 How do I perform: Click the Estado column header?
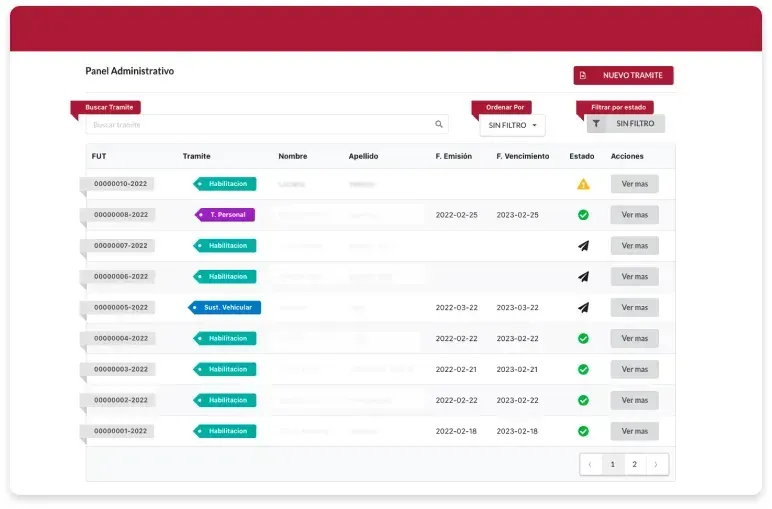point(581,156)
